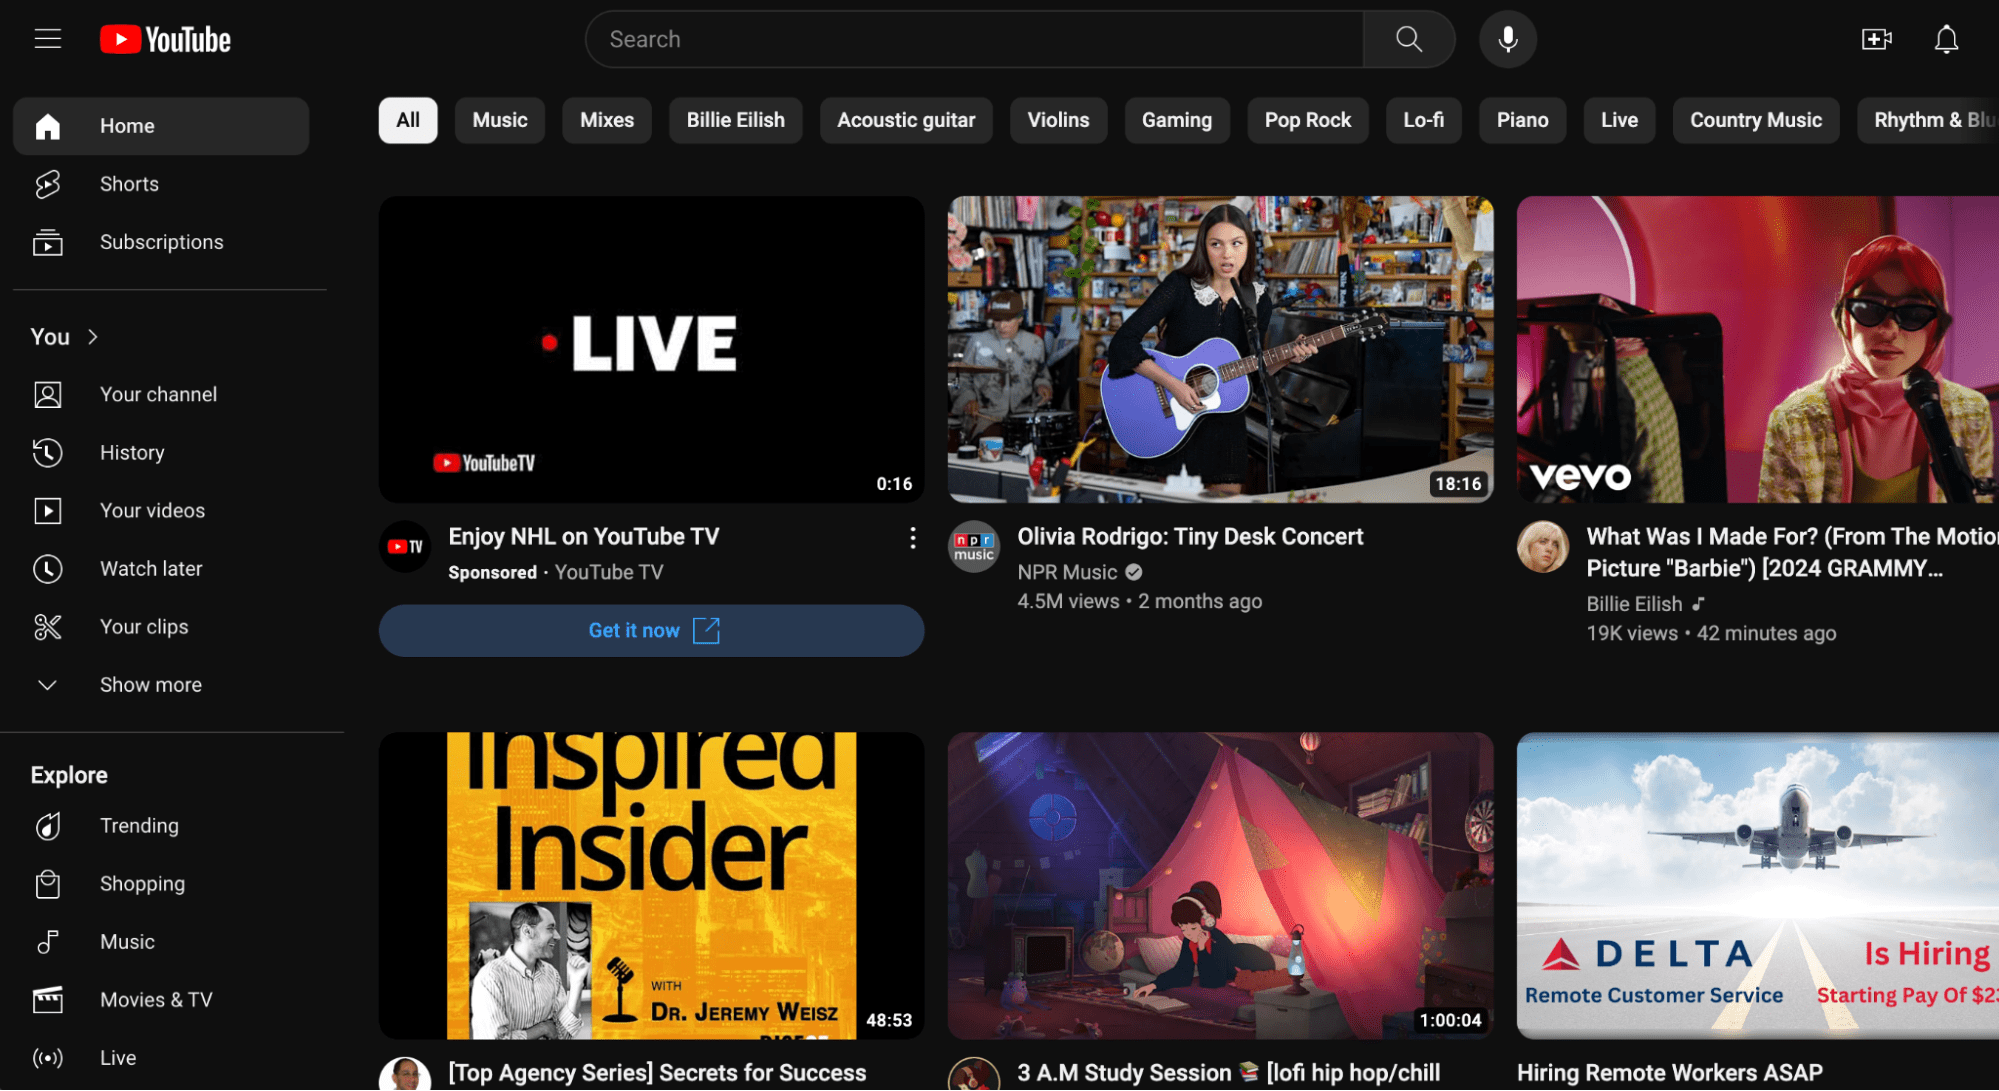Viewport: 1999px width, 1091px height.
Task: Click the Your clips scissors icon
Action: click(48, 626)
